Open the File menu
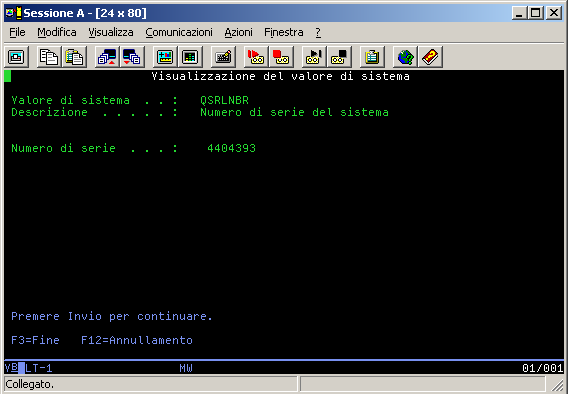The image size is (568, 394). click(x=17, y=32)
